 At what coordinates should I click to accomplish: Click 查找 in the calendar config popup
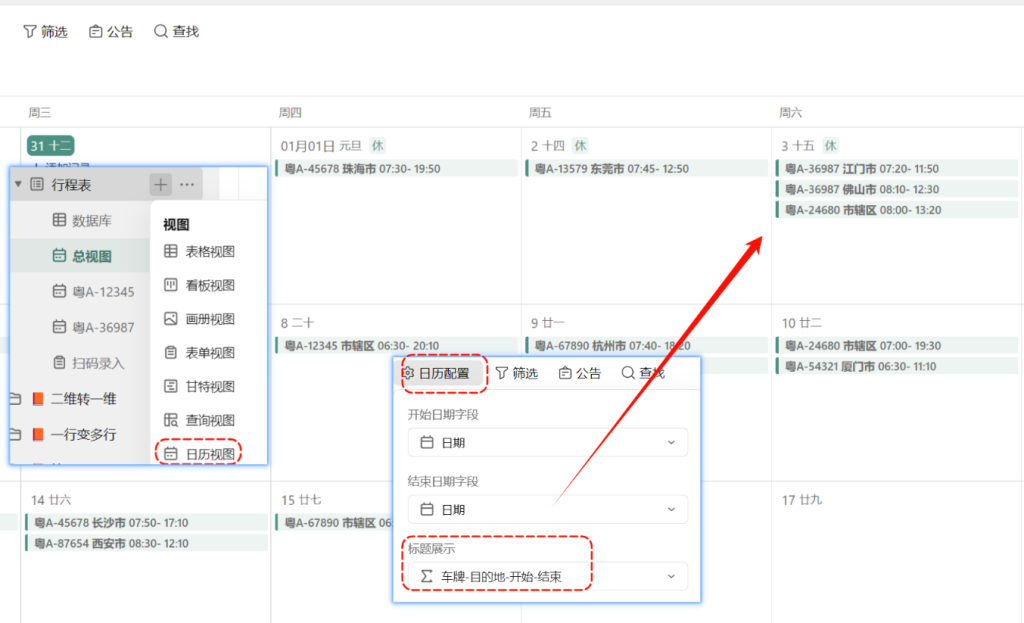[x=643, y=373]
